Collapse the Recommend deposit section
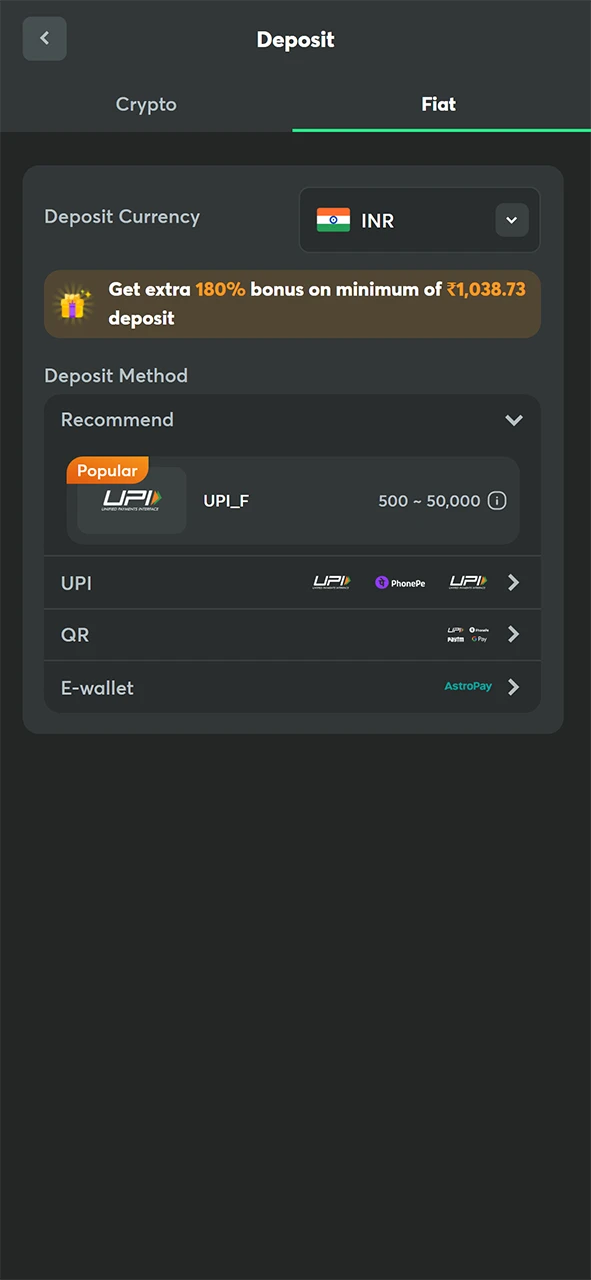 [x=514, y=420]
